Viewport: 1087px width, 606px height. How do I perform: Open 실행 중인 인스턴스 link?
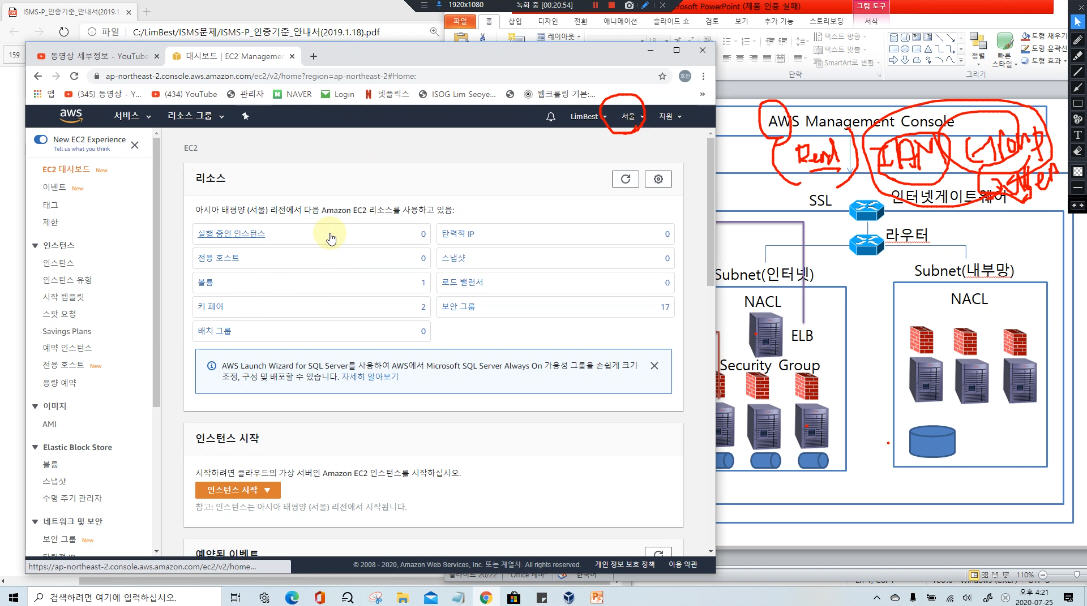(x=231, y=234)
